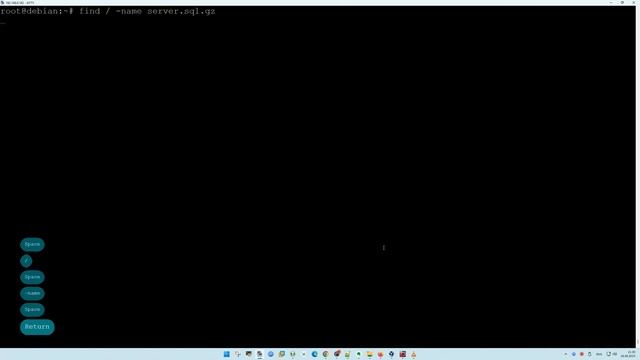The height and width of the screenshot is (360, 640).
Task: Open network and volume tray group
Action: point(611,354)
